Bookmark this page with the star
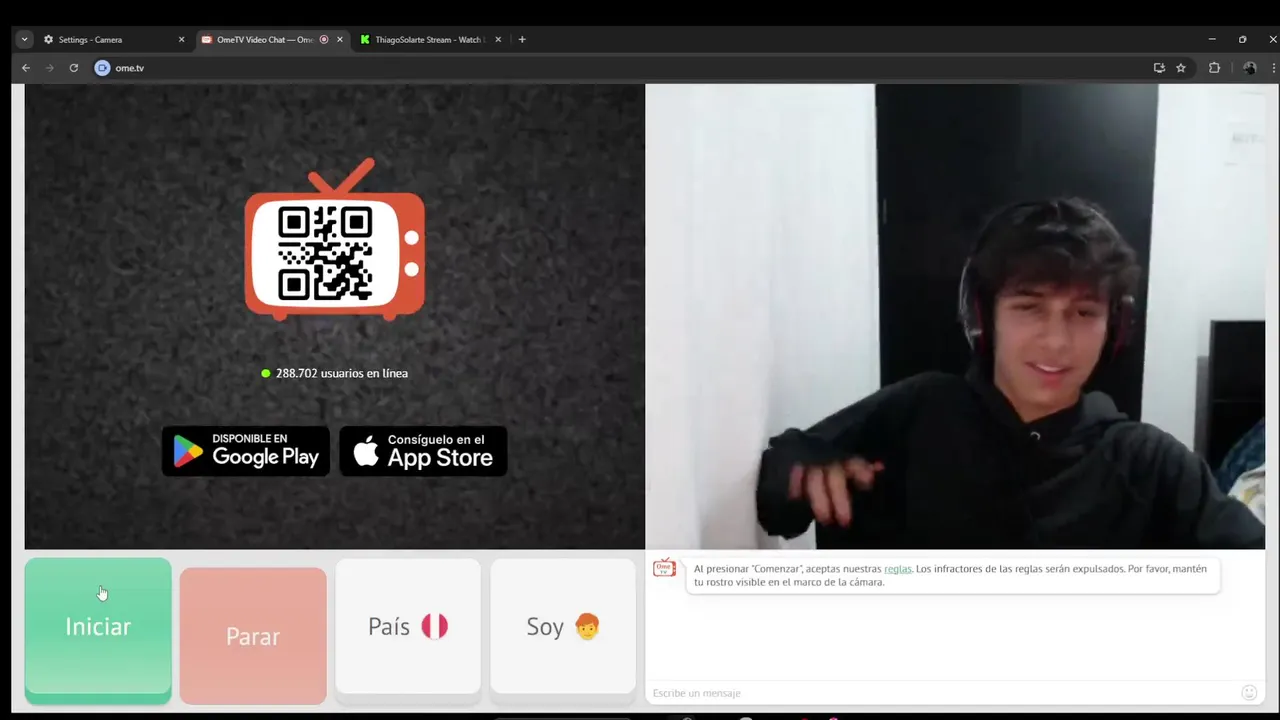Viewport: 1280px width, 720px height. 1181,68
